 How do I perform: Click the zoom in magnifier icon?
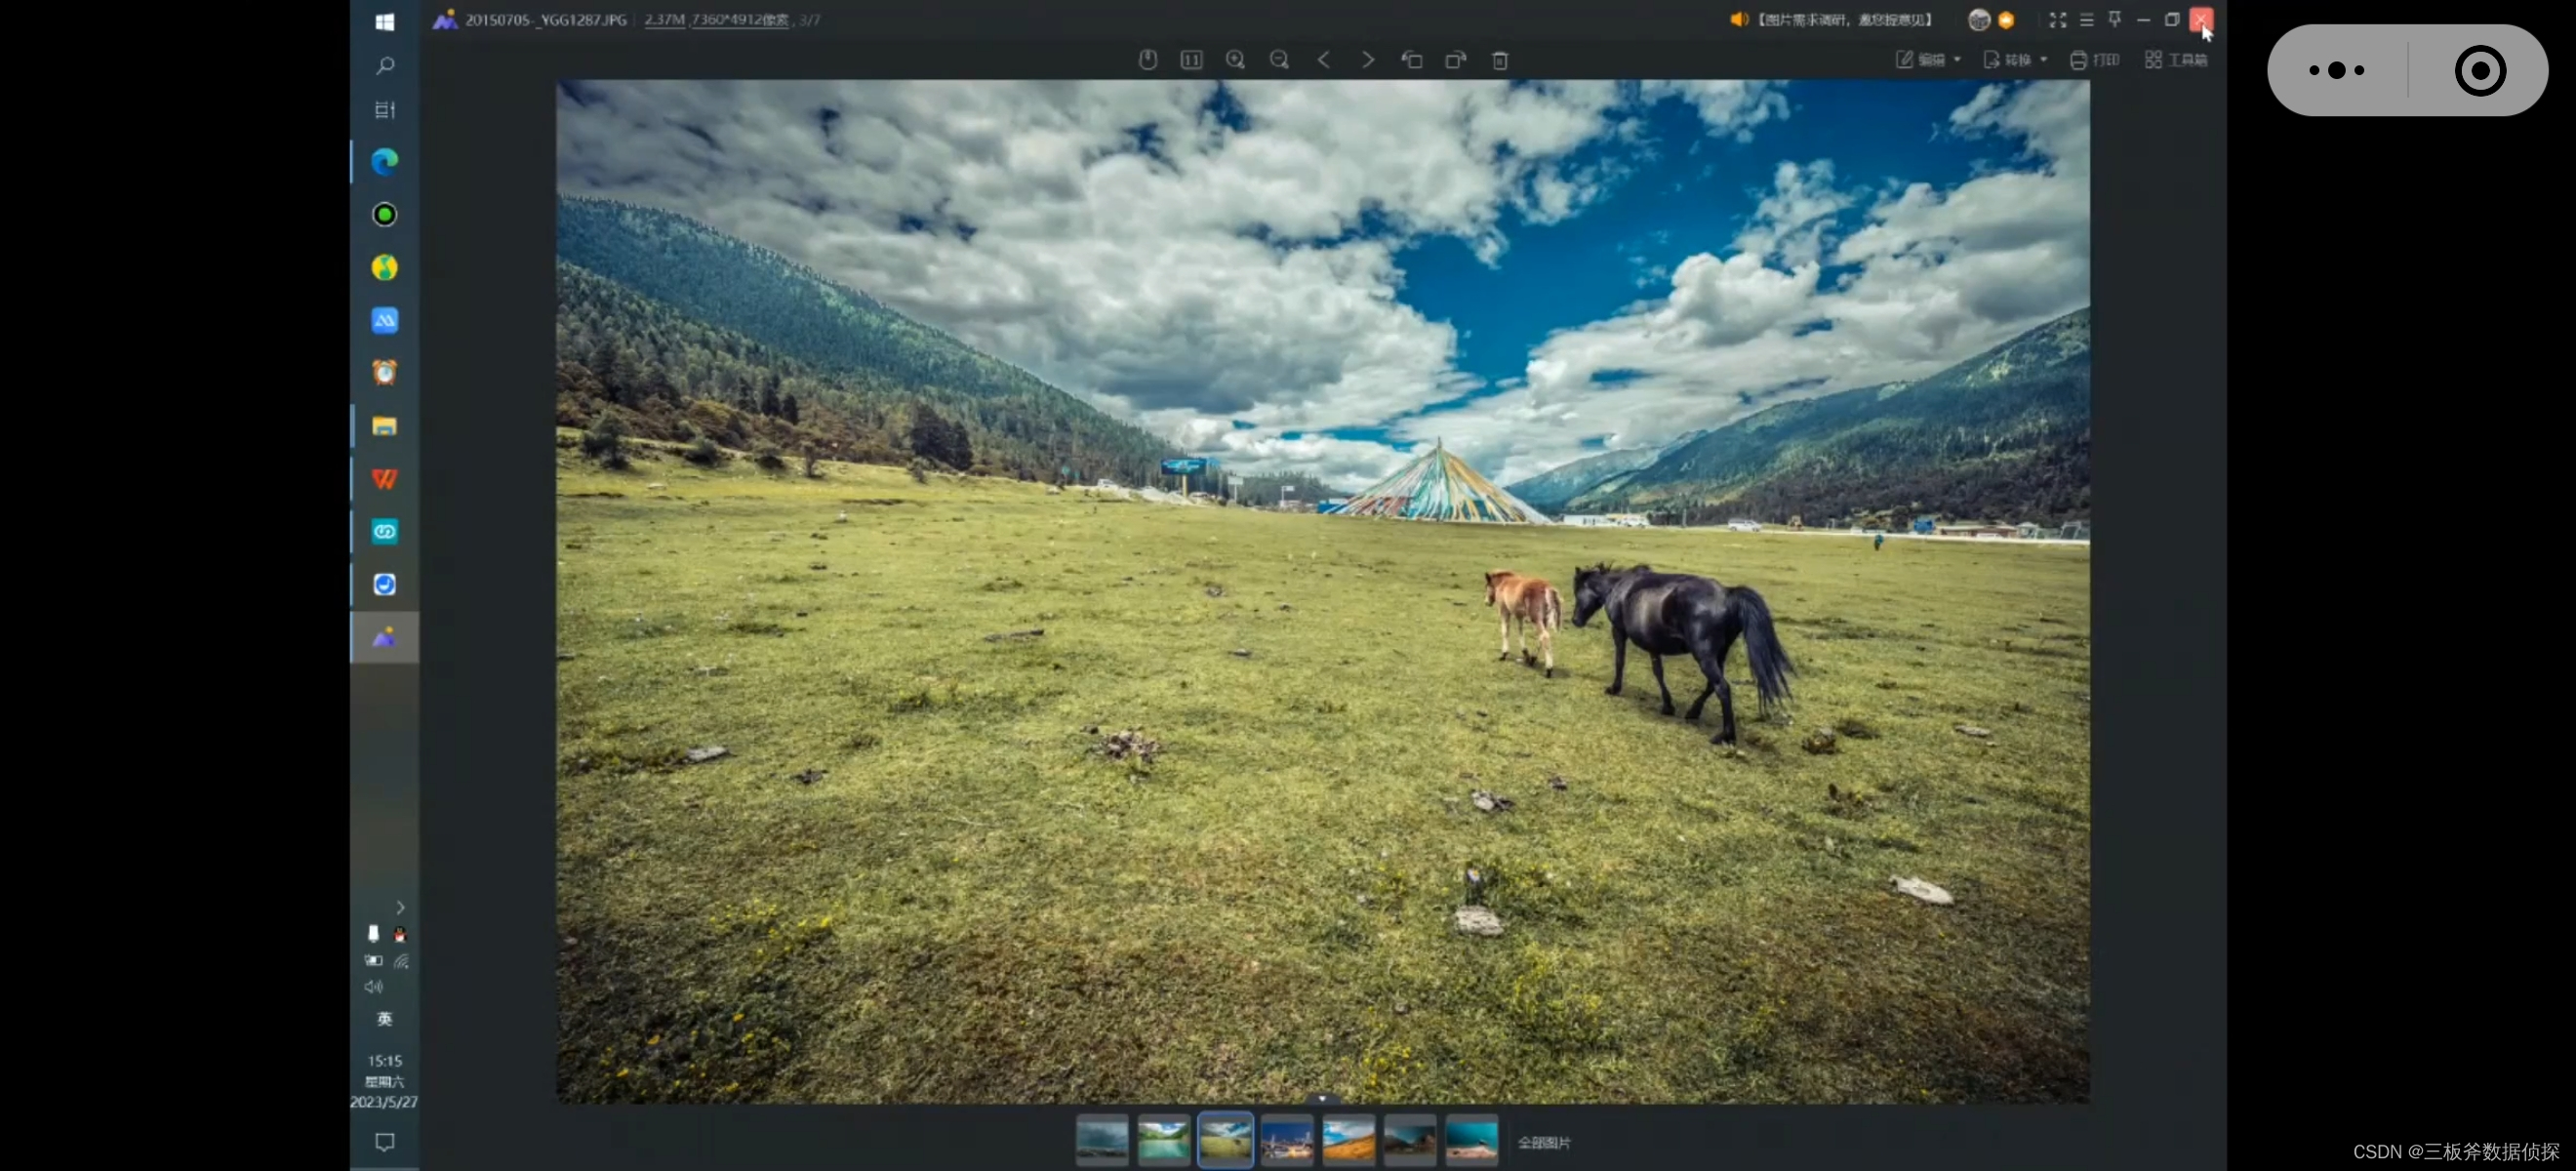tap(1235, 60)
